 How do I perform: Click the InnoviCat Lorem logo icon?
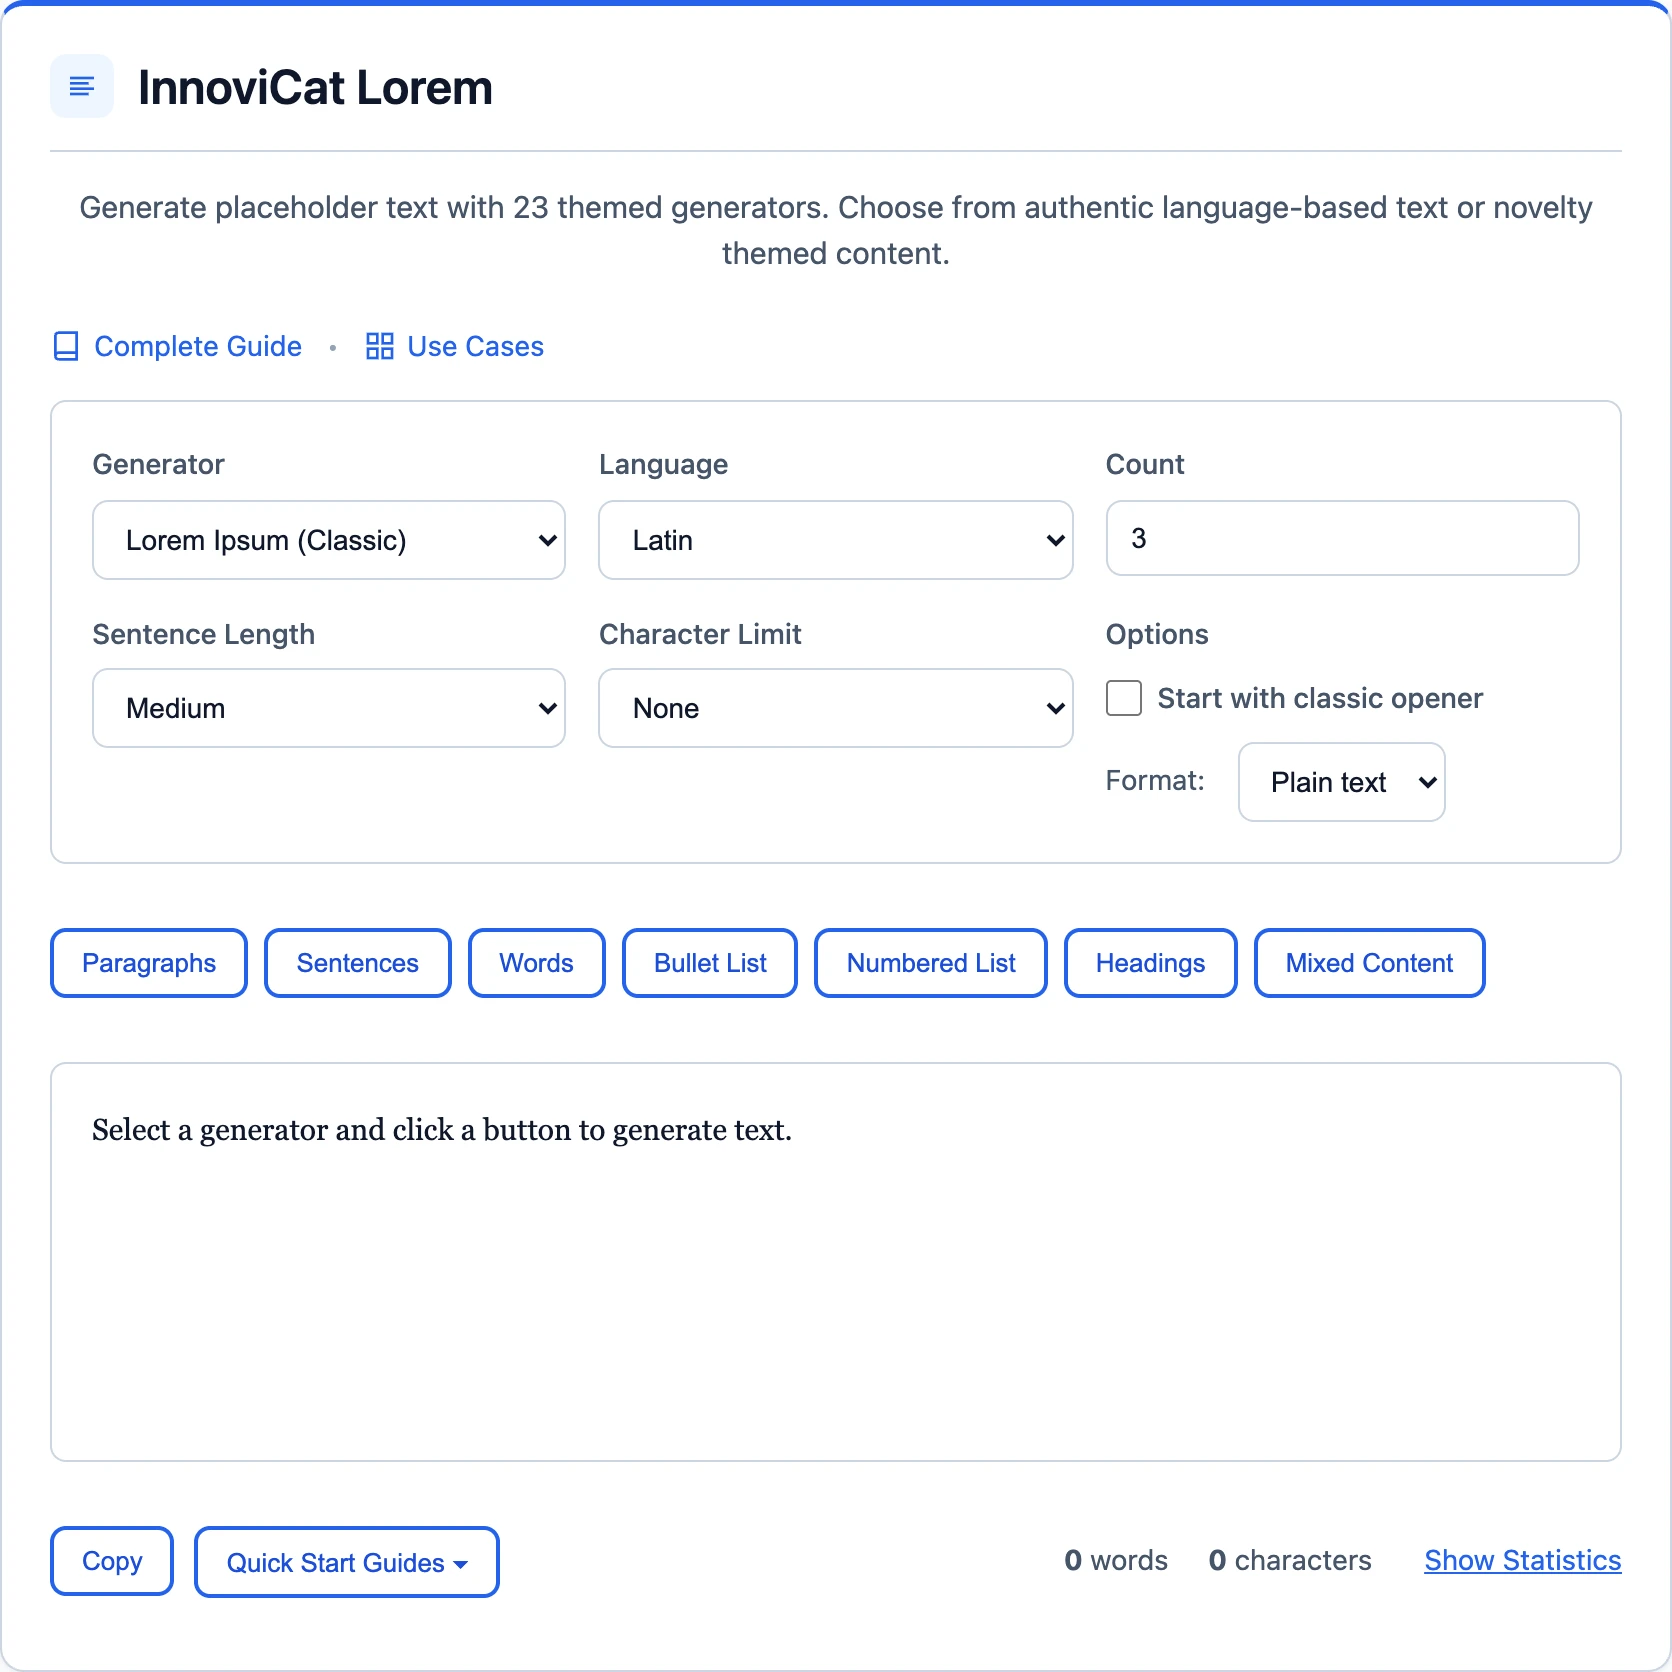(82, 87)
